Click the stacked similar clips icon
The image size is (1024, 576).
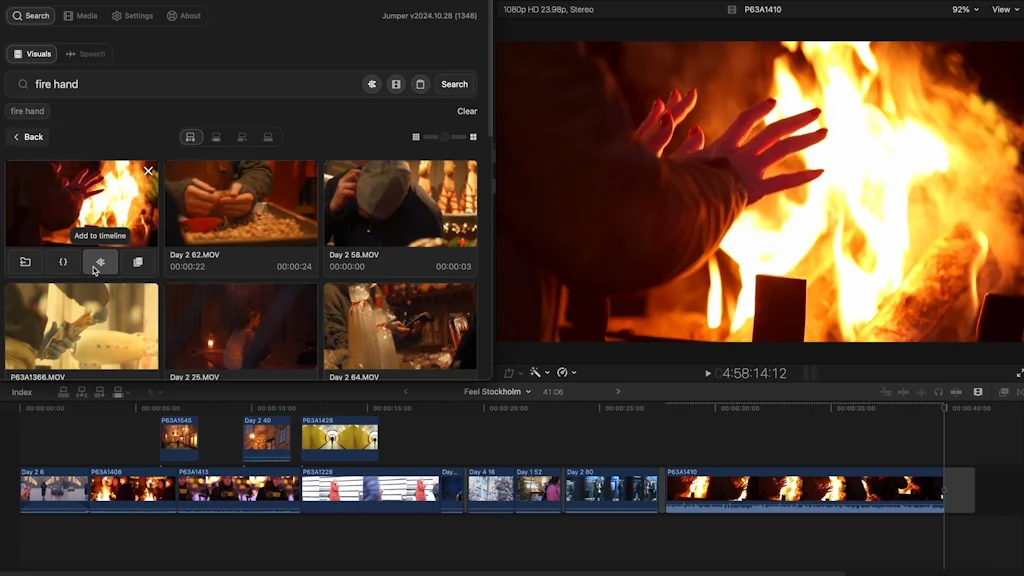pyautogui.click(x=138, y=262)
